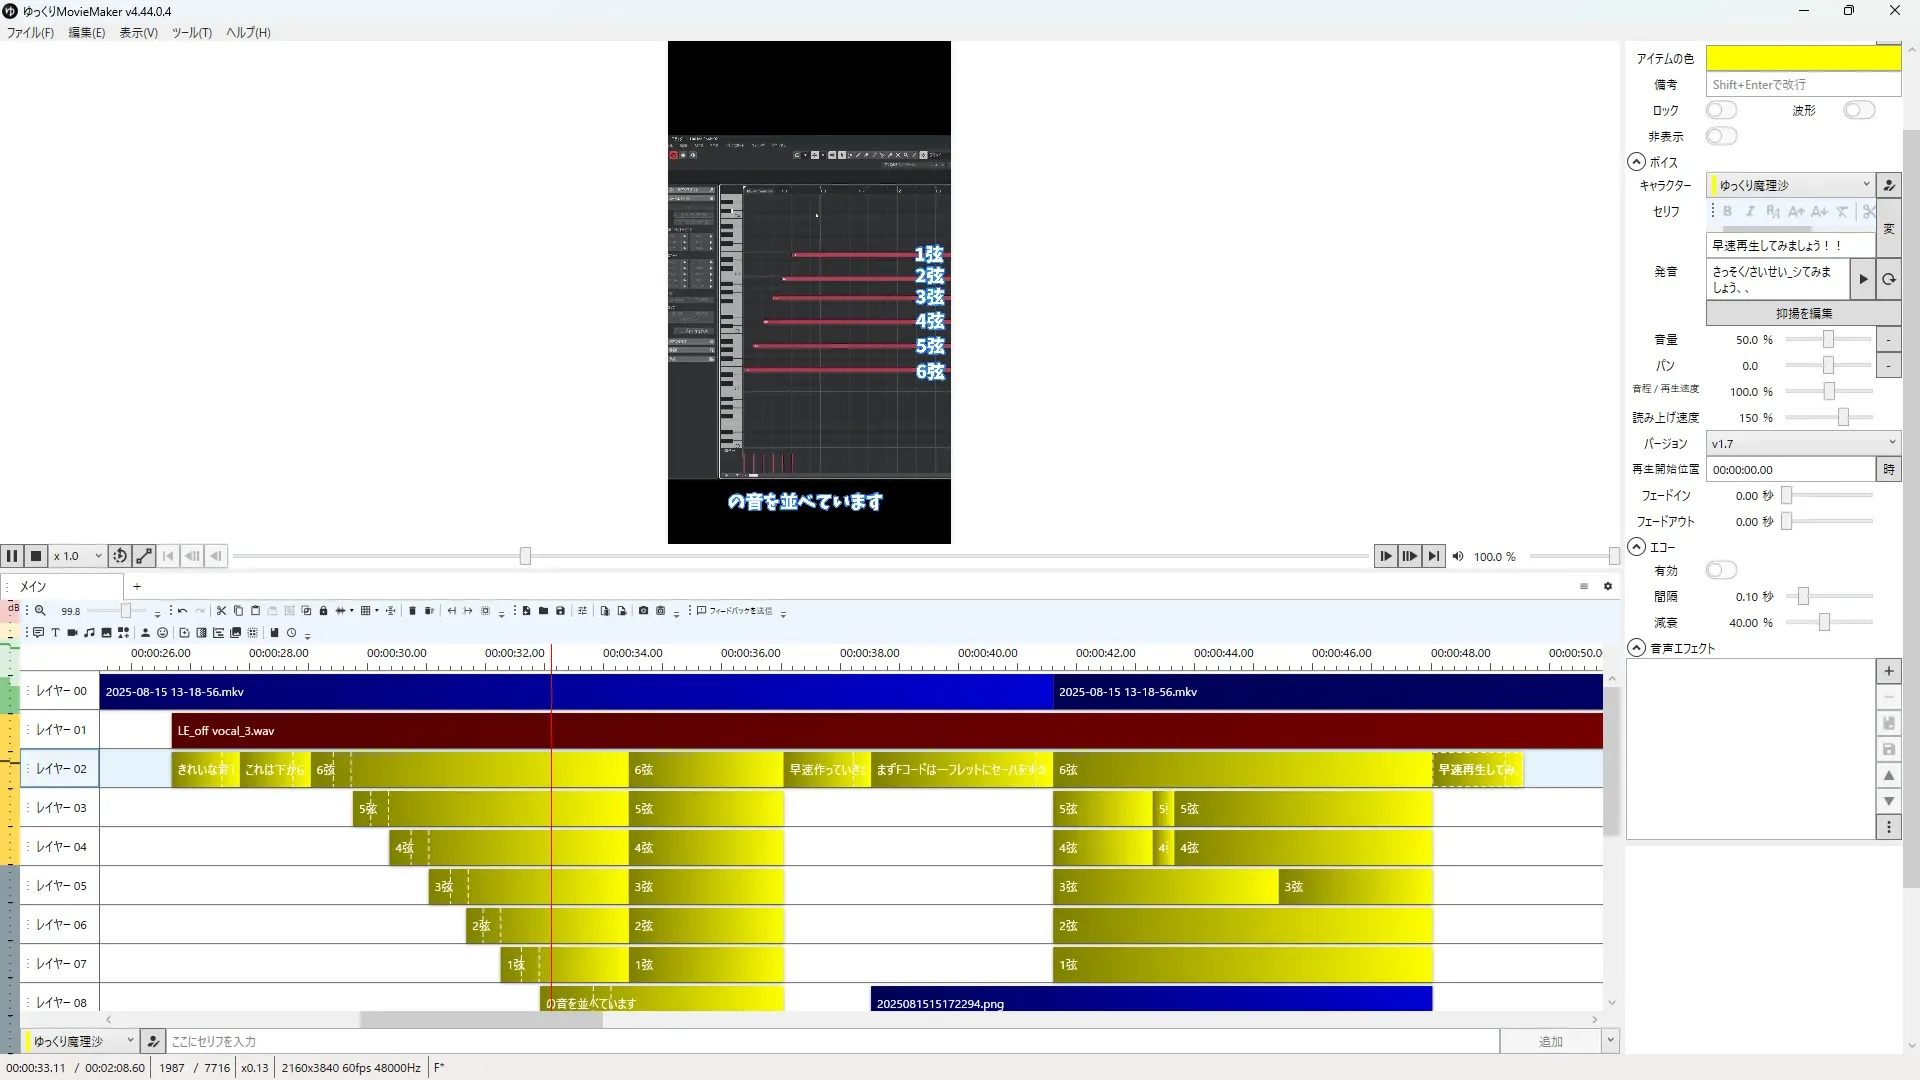Open the 編集(E) menu
The width and height of the screenshot is (1920, 1080).
tap(86, 33)
